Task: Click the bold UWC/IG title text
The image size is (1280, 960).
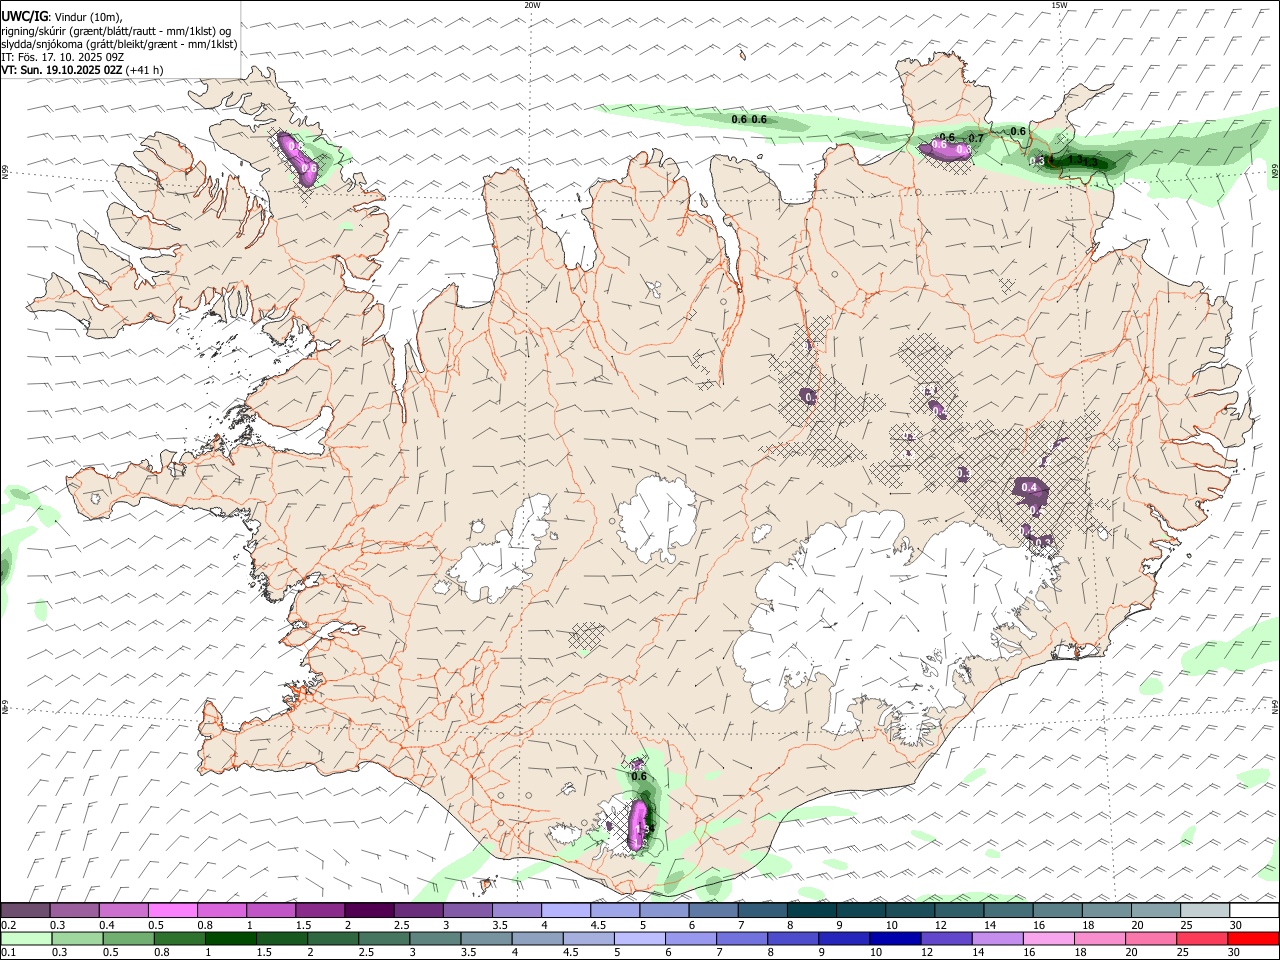Action: click(x=23, y=17)
